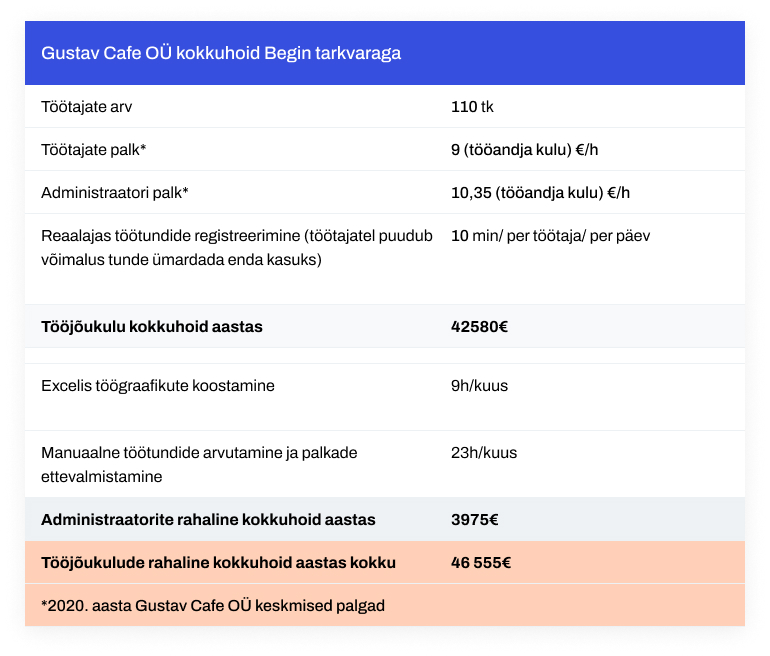The width and height of the screenshot is (770, 656).
Task: Click the '10,35 (tööandja kulu) €/h' value
Action: (x=540, y=192)
